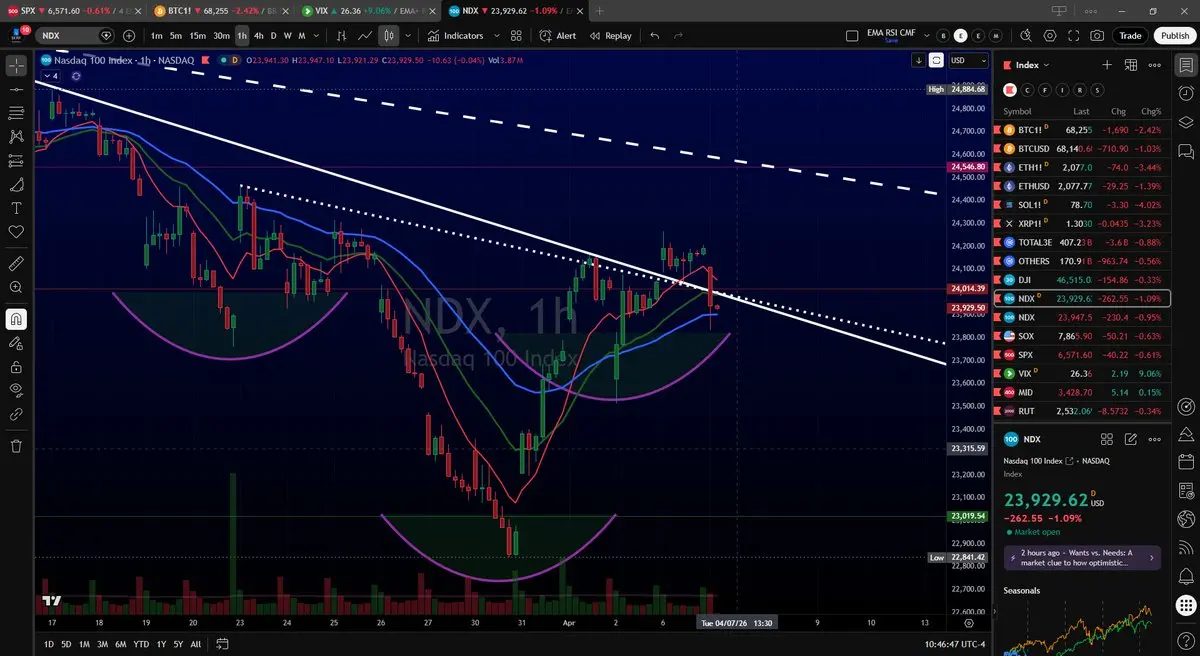
Task: Select the YTD date range
Action: pyautogui.click(x=141, y=644)
